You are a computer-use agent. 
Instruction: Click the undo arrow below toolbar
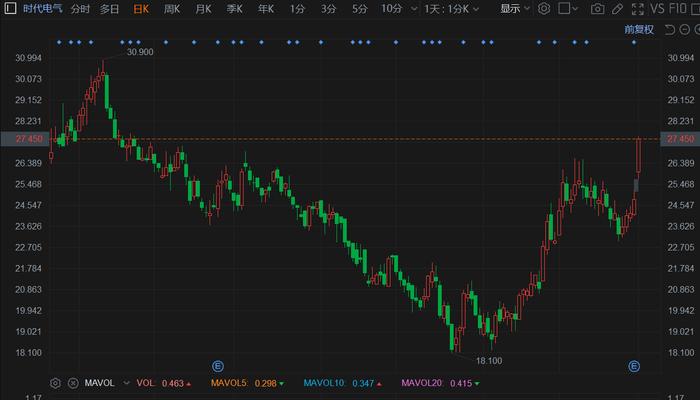(x=670, y=30)
